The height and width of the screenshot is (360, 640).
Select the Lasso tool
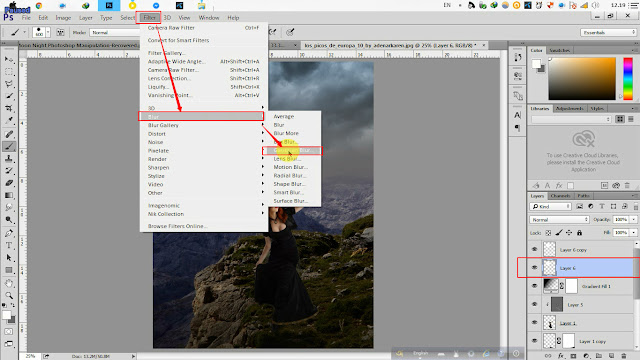pyautogui.click(x=9, y=84)
